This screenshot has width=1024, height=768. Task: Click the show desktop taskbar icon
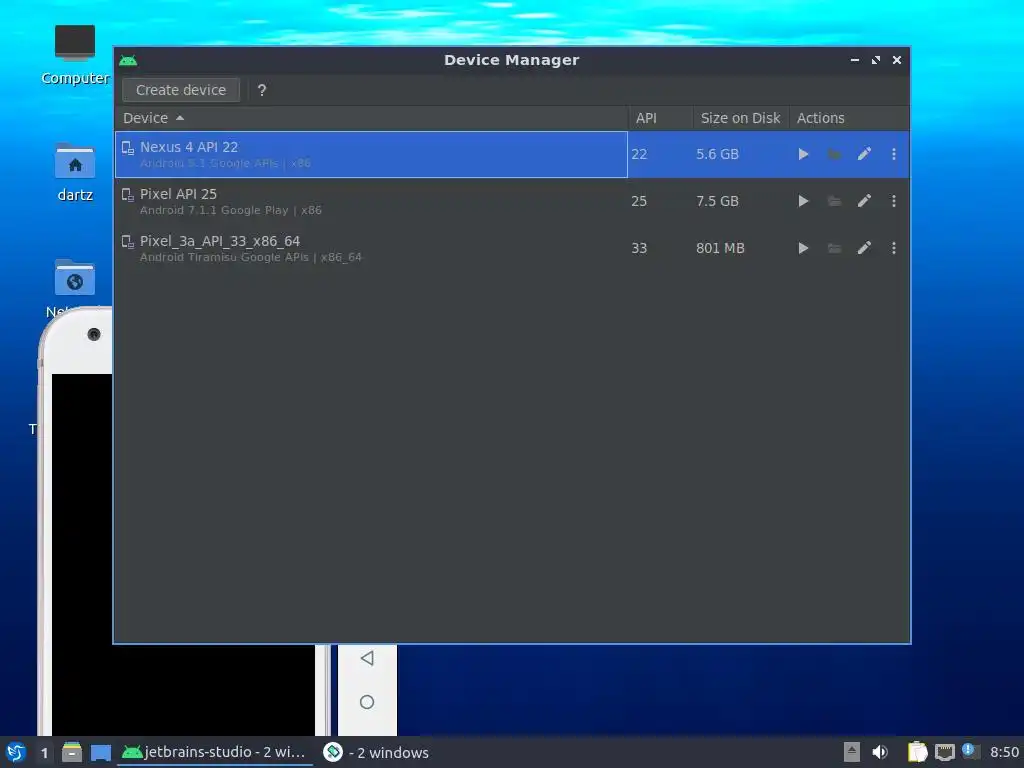coord(101,753)
